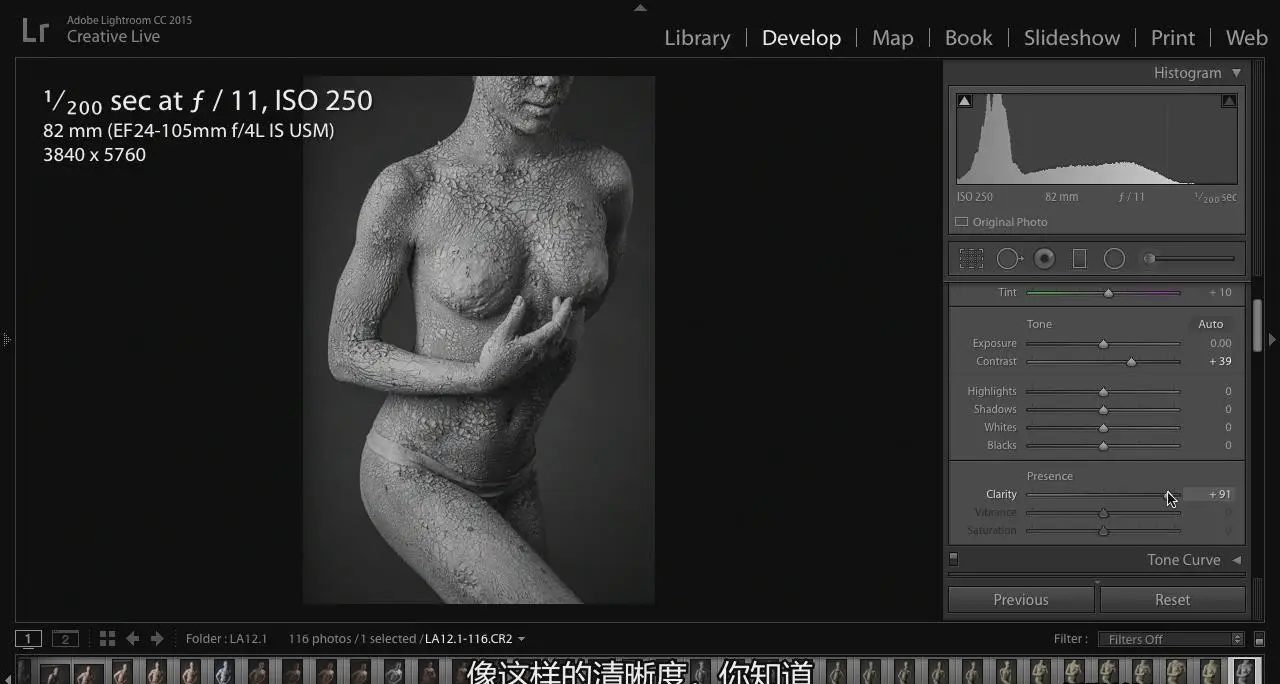Image resolution: width=1280 pixels, height=684 pixels.
Task: Open the Book module
Action: click(968, 38)
